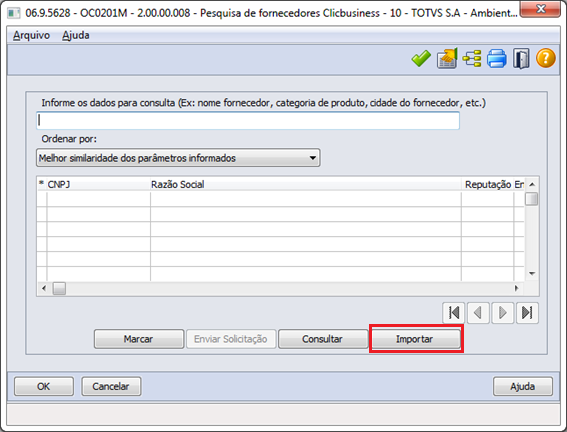Click the bottom-right Ajuda button

523,386
